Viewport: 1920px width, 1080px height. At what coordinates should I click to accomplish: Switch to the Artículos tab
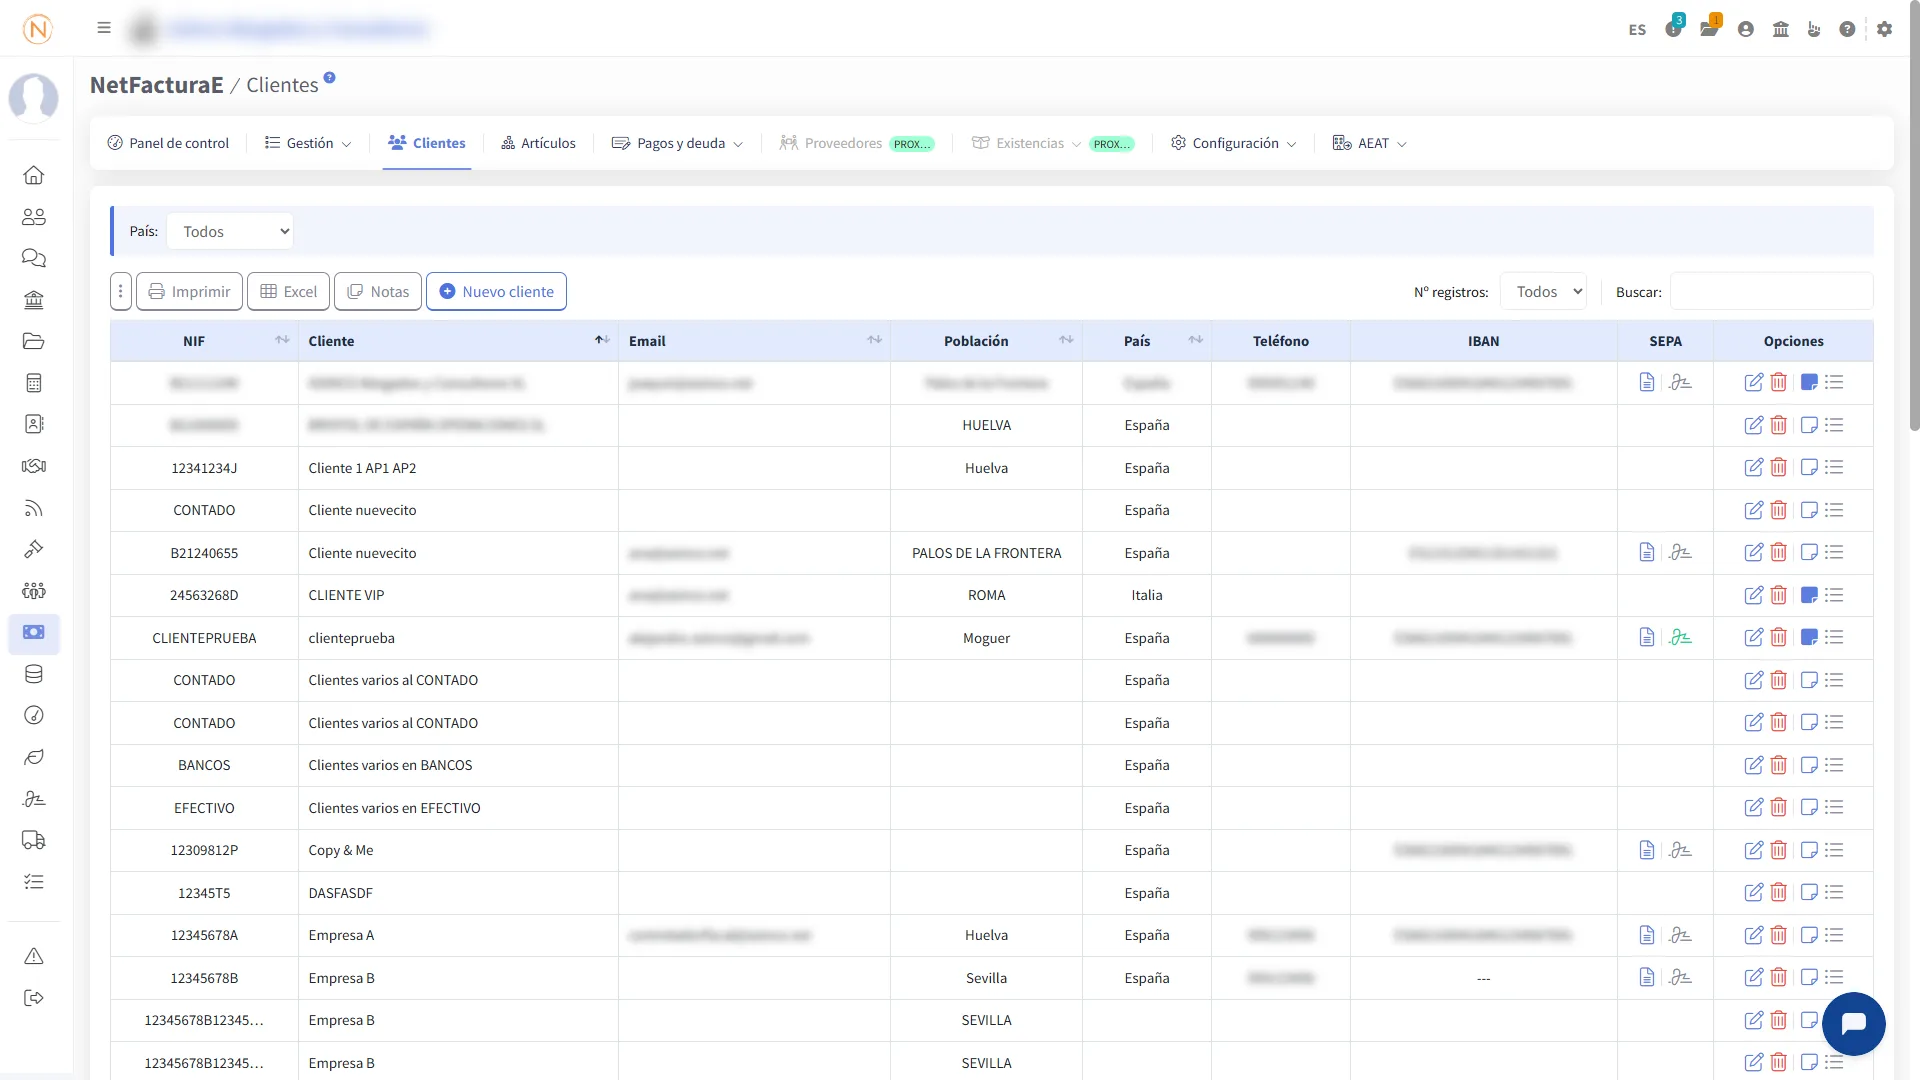(x=538, y=143)
